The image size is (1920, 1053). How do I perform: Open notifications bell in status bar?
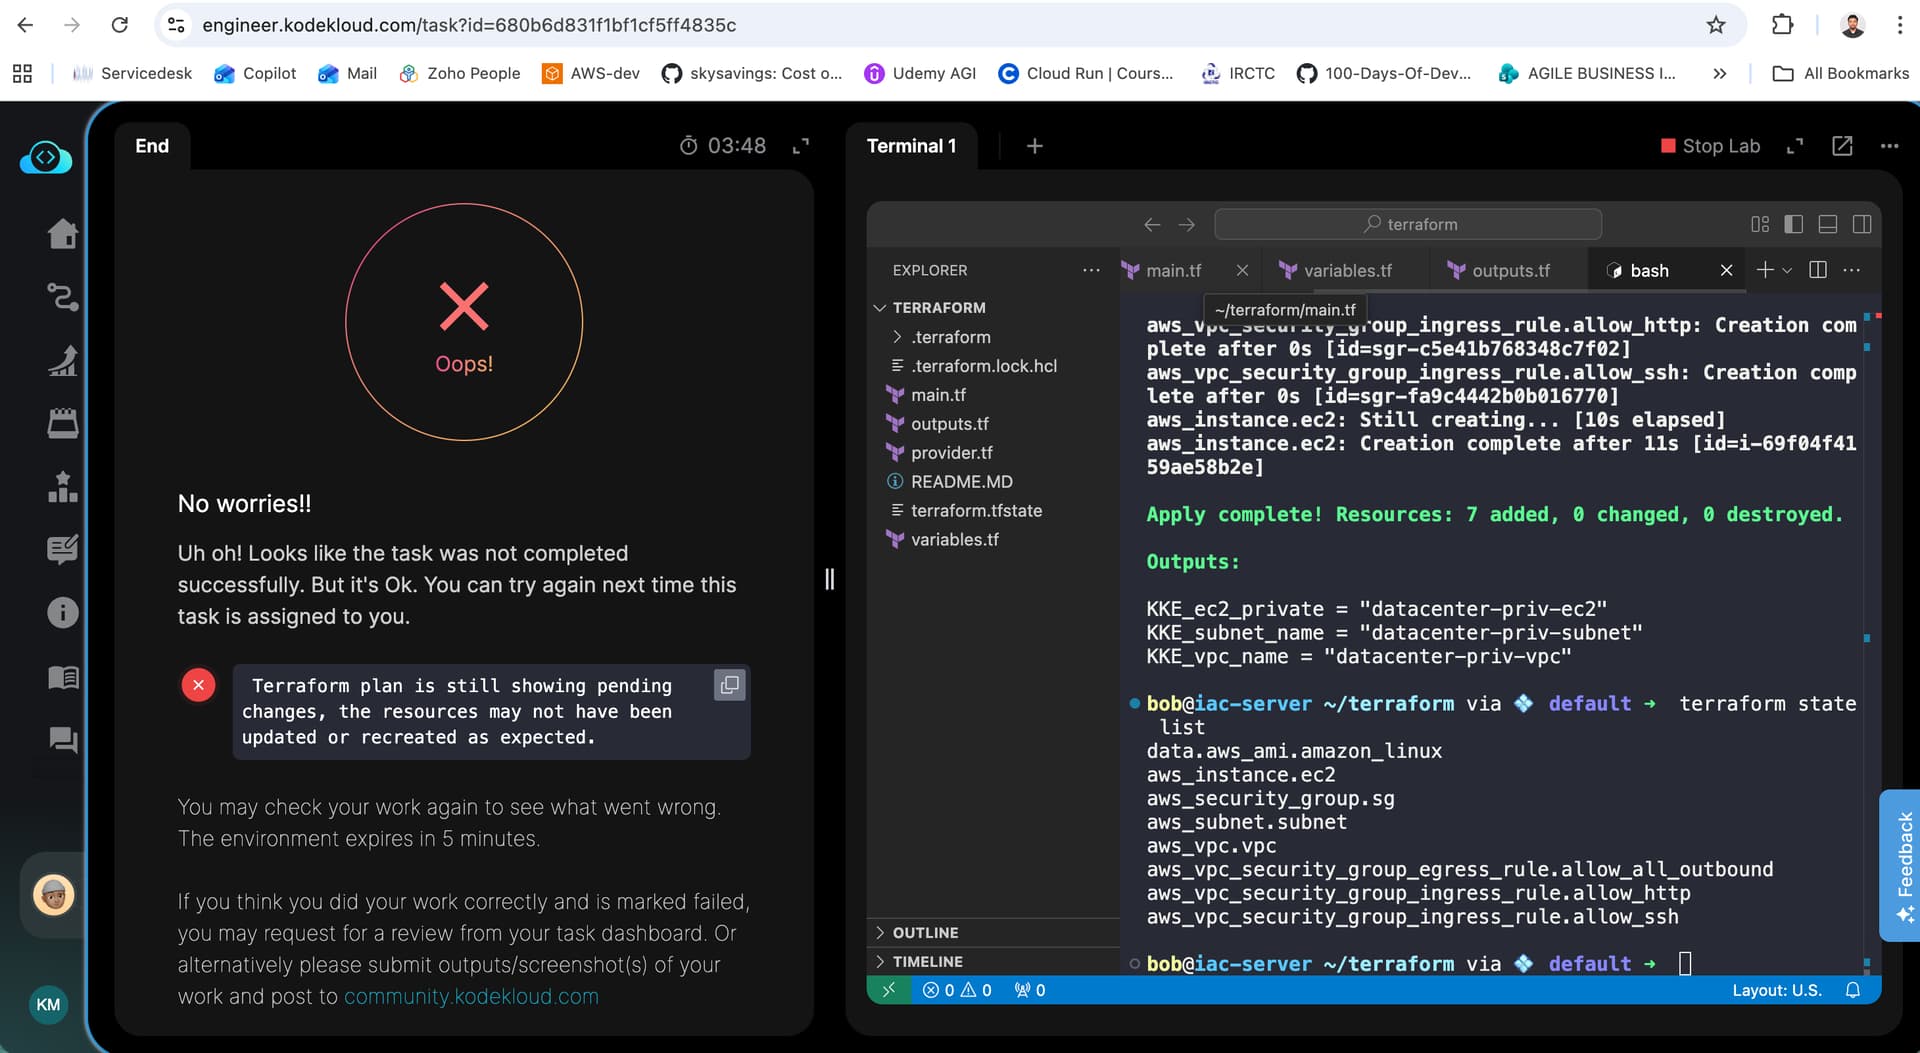[1852, 990]
